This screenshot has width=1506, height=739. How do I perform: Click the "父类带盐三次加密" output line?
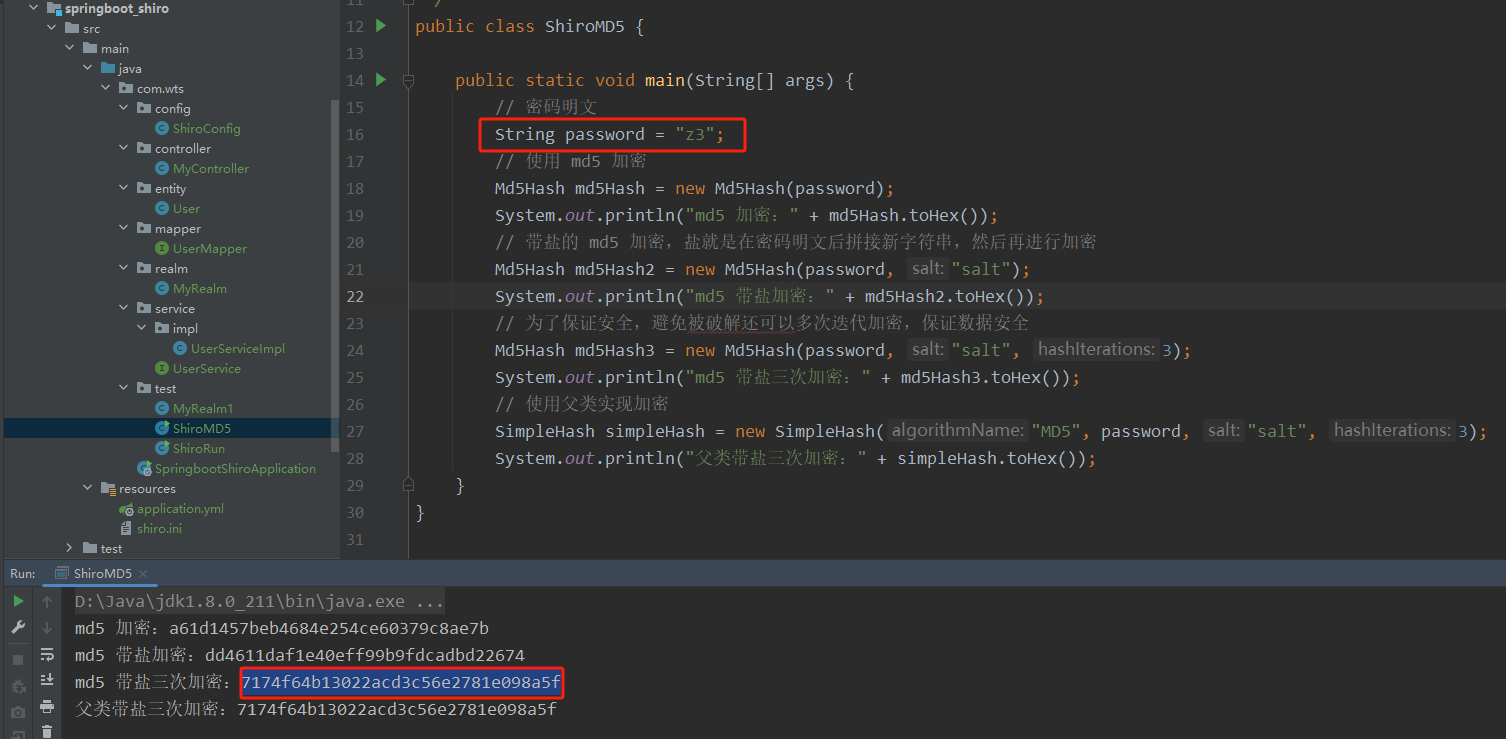pos(316,709)
